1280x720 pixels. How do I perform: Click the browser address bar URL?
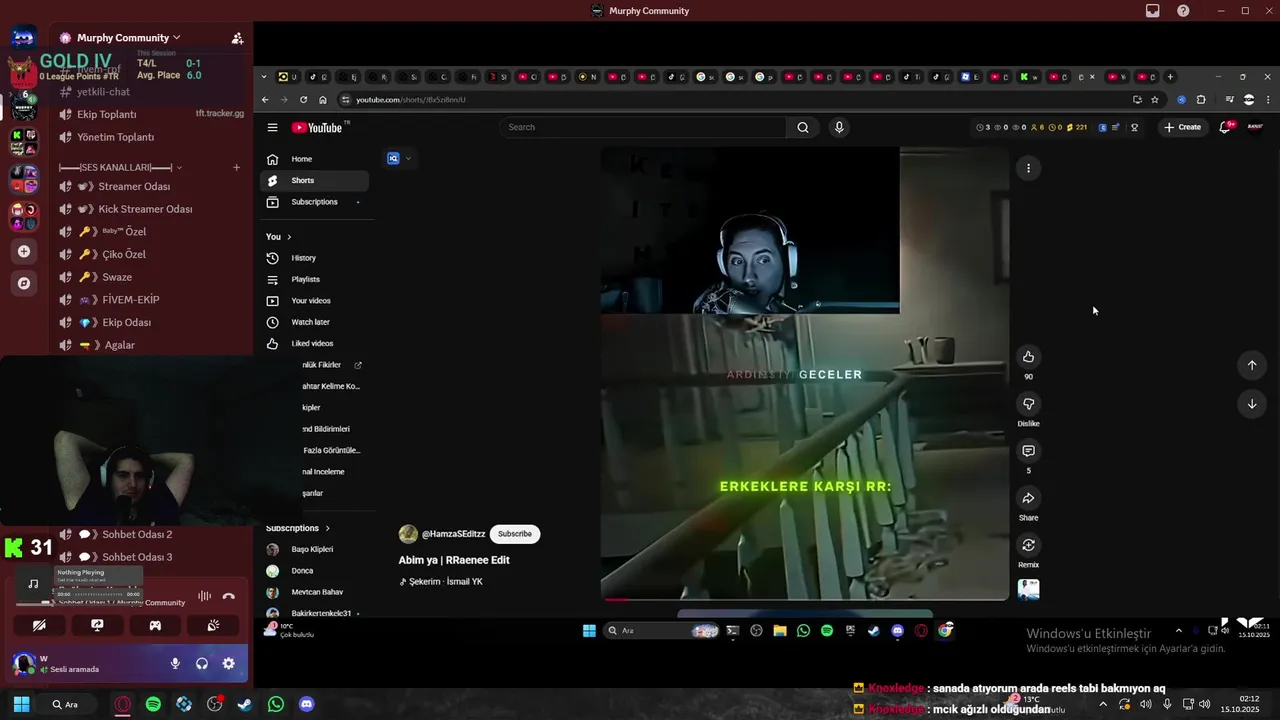[x=411, y=100]
